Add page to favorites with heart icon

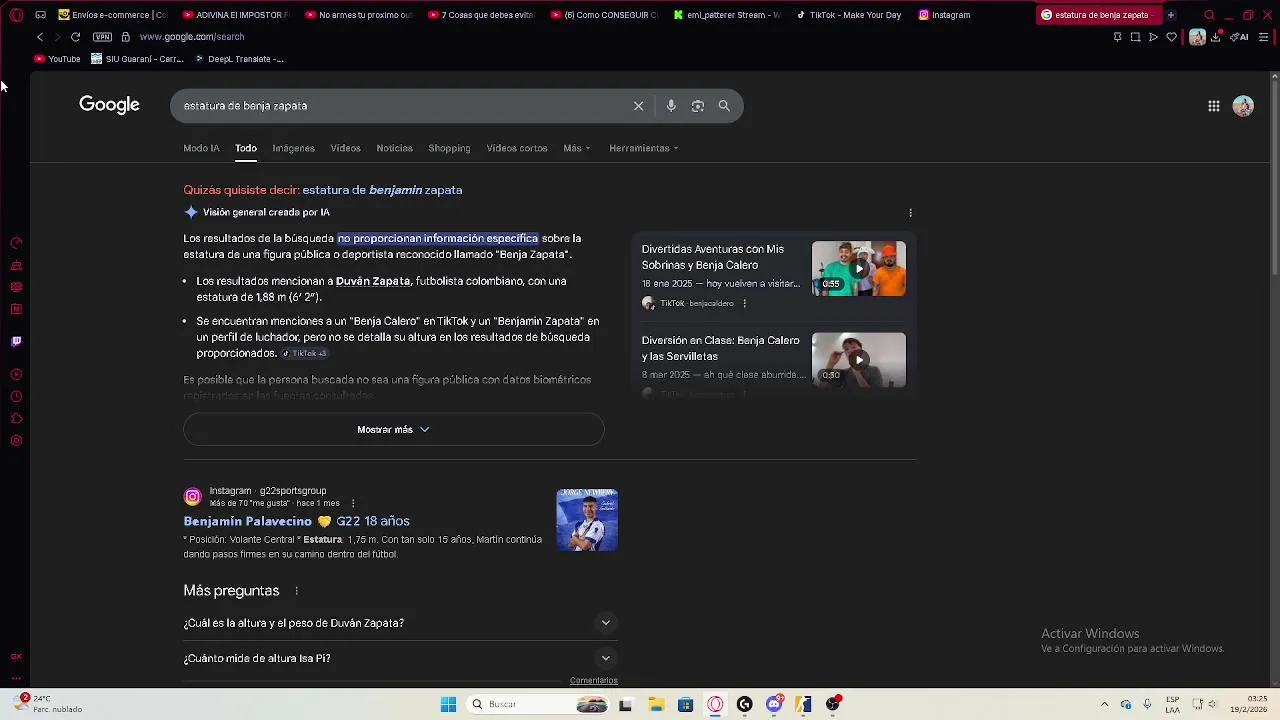coord(1172,37)
